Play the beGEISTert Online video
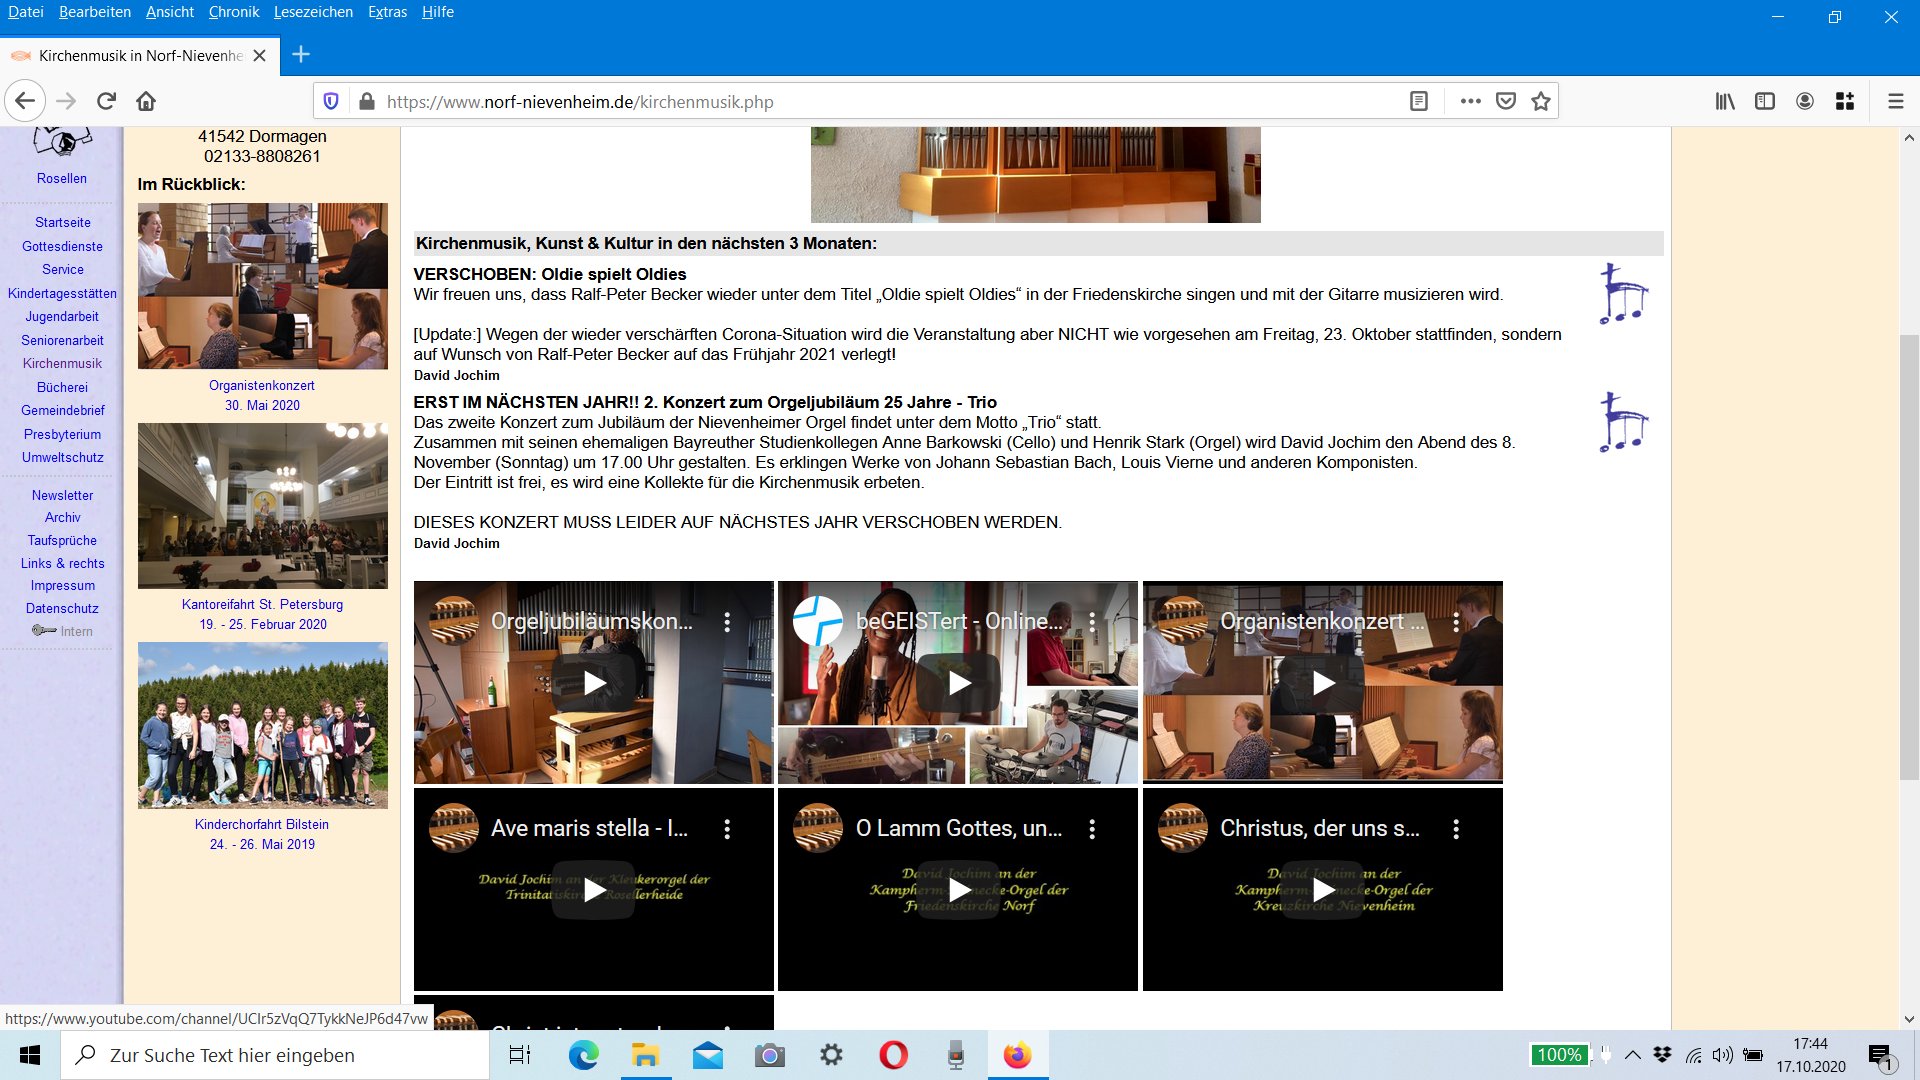Viewport: 1920px width, 1080px height. pos(959,683)
